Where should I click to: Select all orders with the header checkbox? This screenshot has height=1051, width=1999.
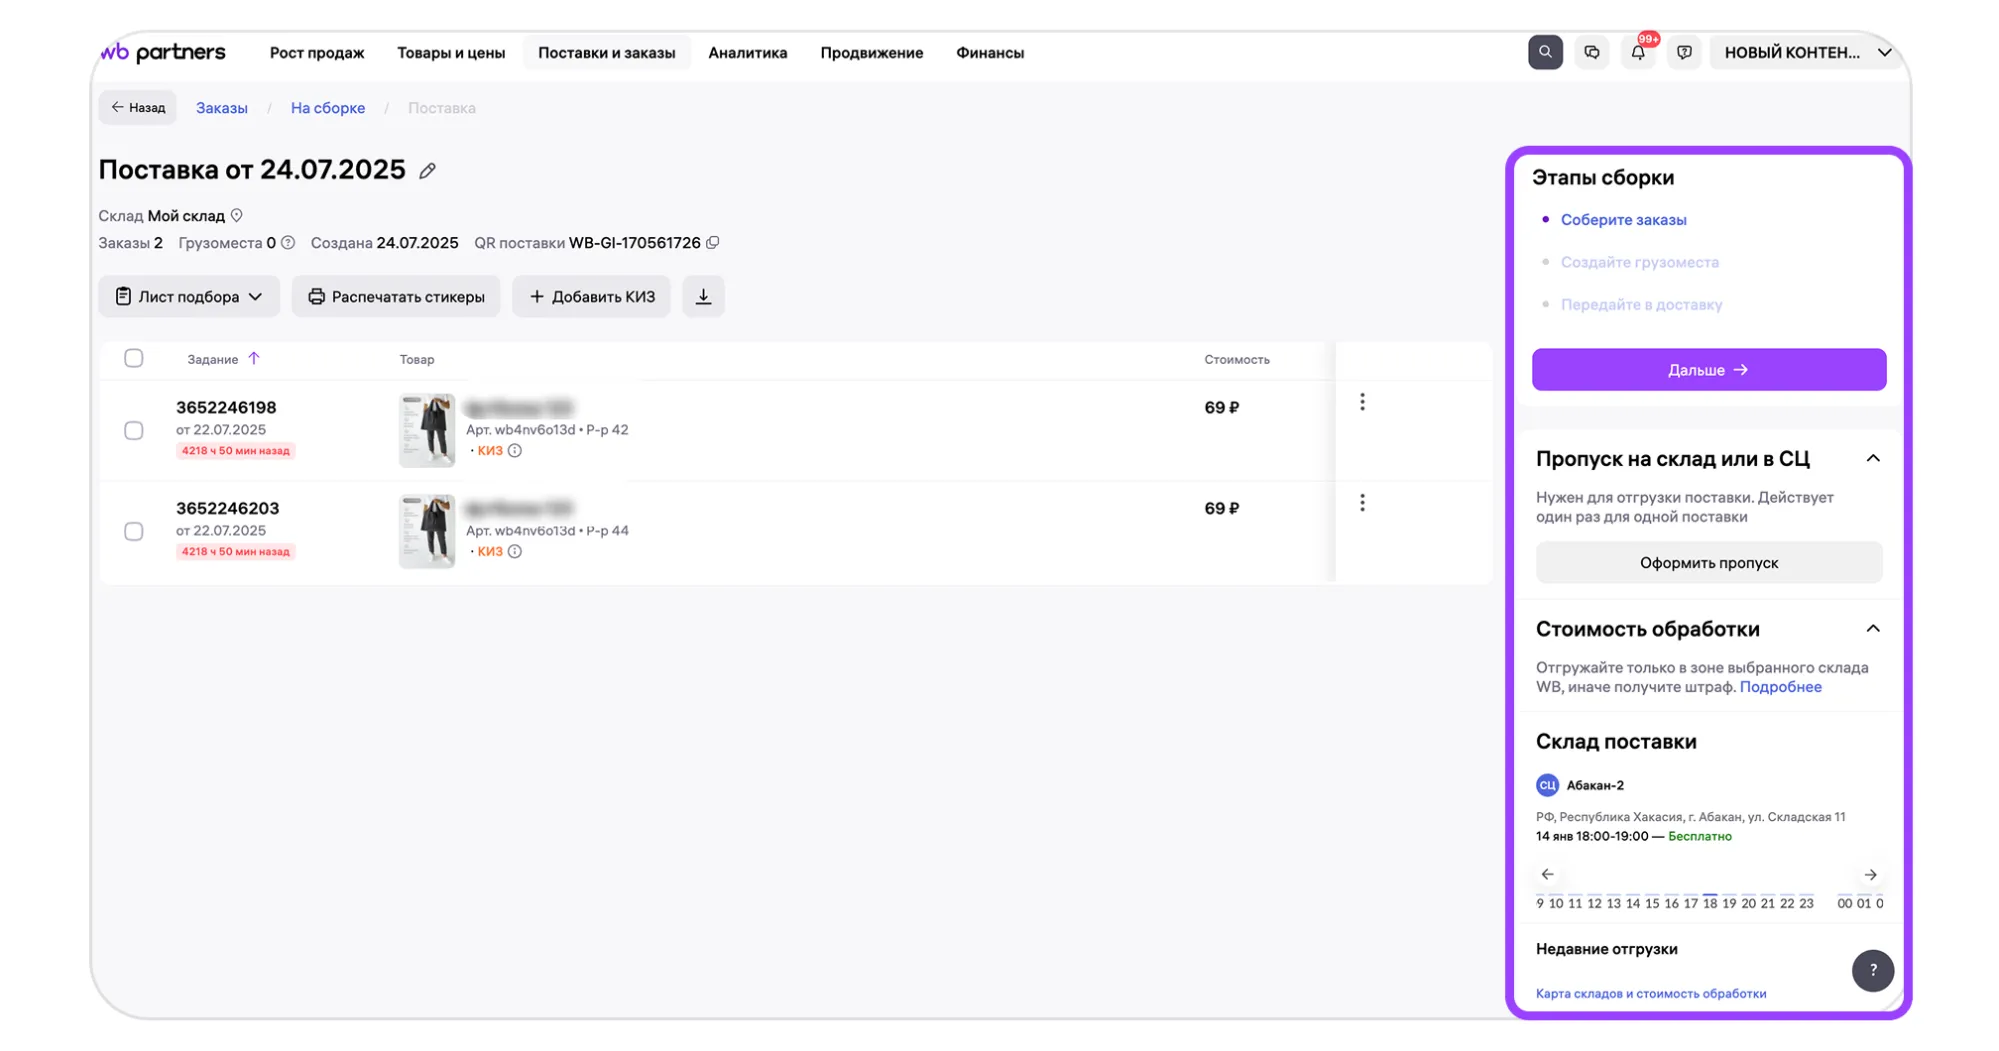133,358
